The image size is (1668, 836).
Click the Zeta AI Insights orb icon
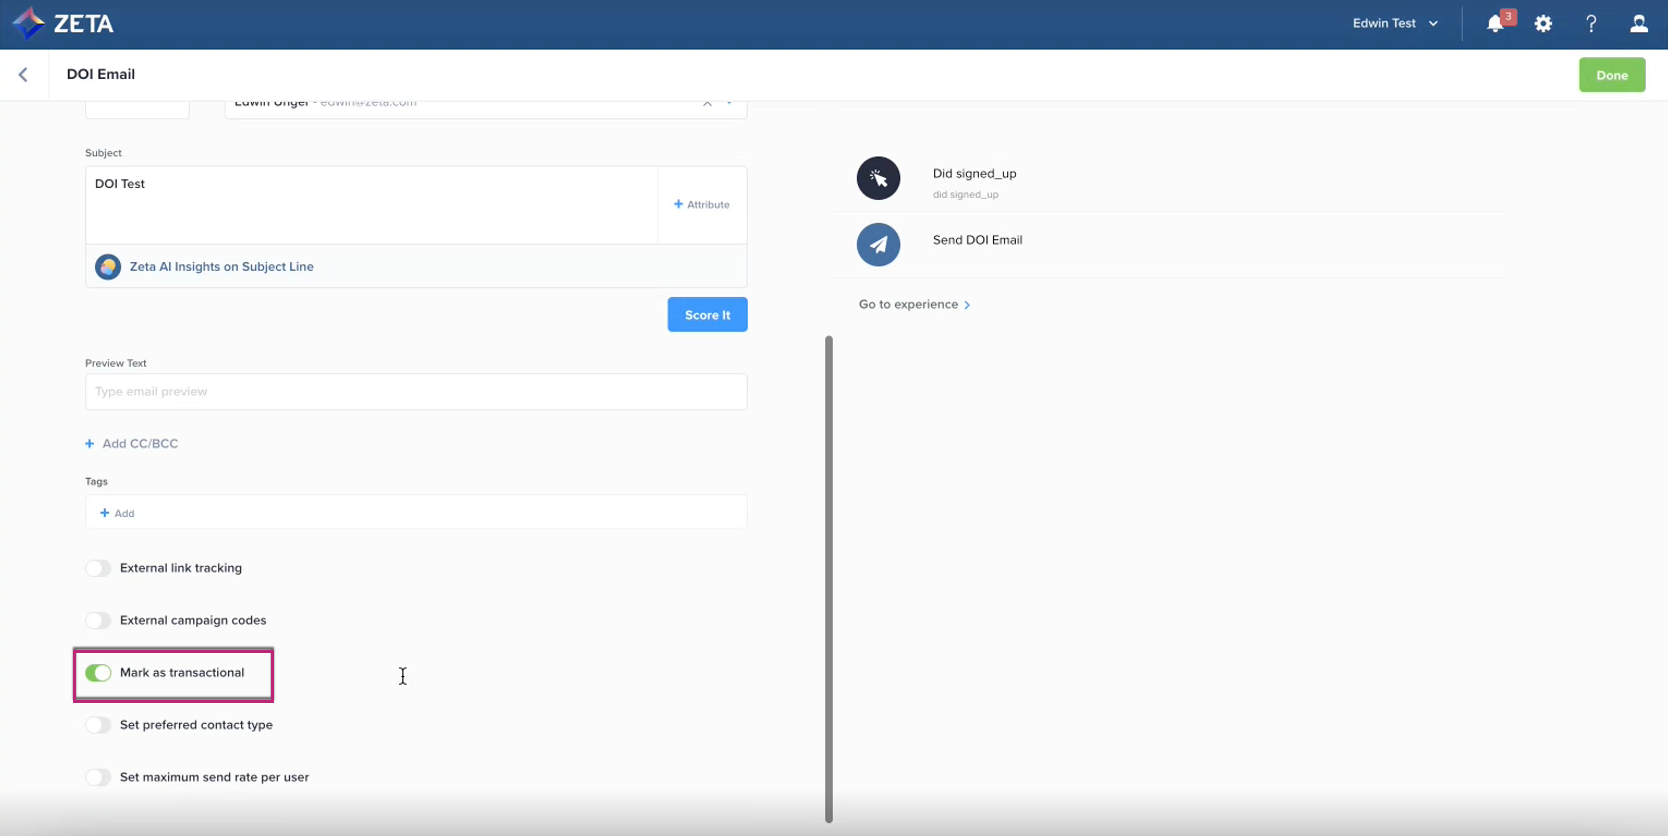coord(108,267)
